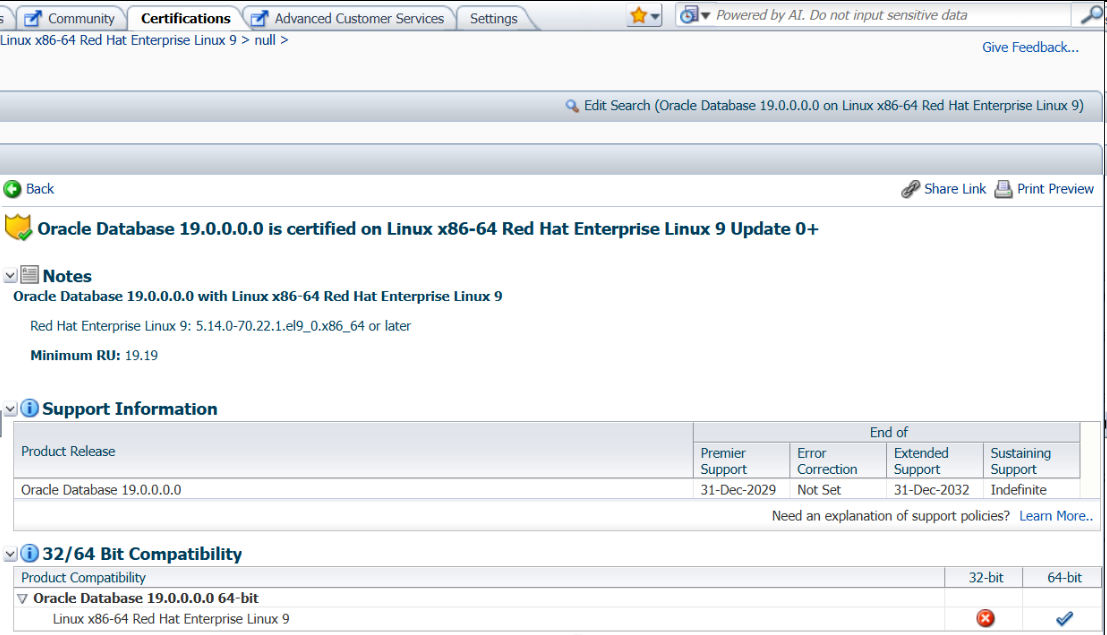Click the Error Correction column header
The image size is (1107, 635).
click(x=837, y=461)
